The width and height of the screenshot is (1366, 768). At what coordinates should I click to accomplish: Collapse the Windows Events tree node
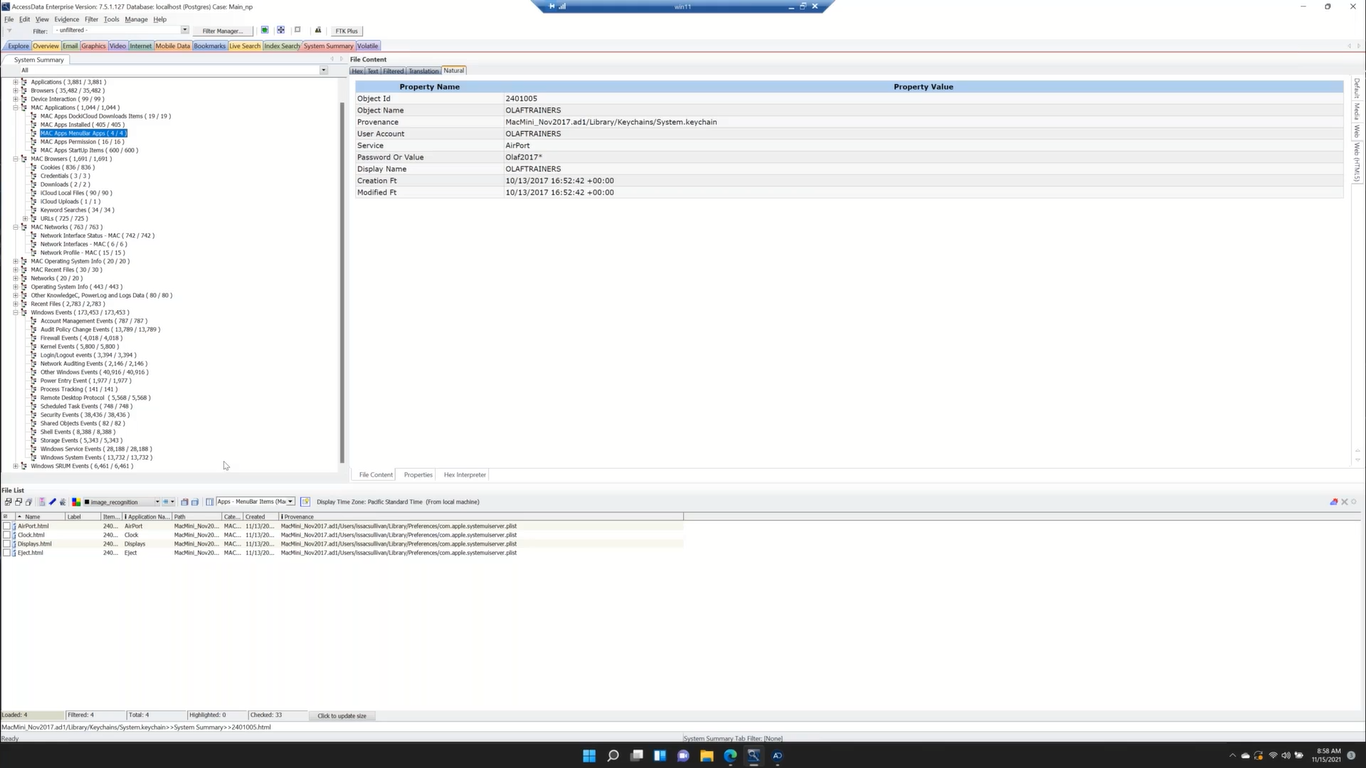pyautogui.click(x=15, y=313)
